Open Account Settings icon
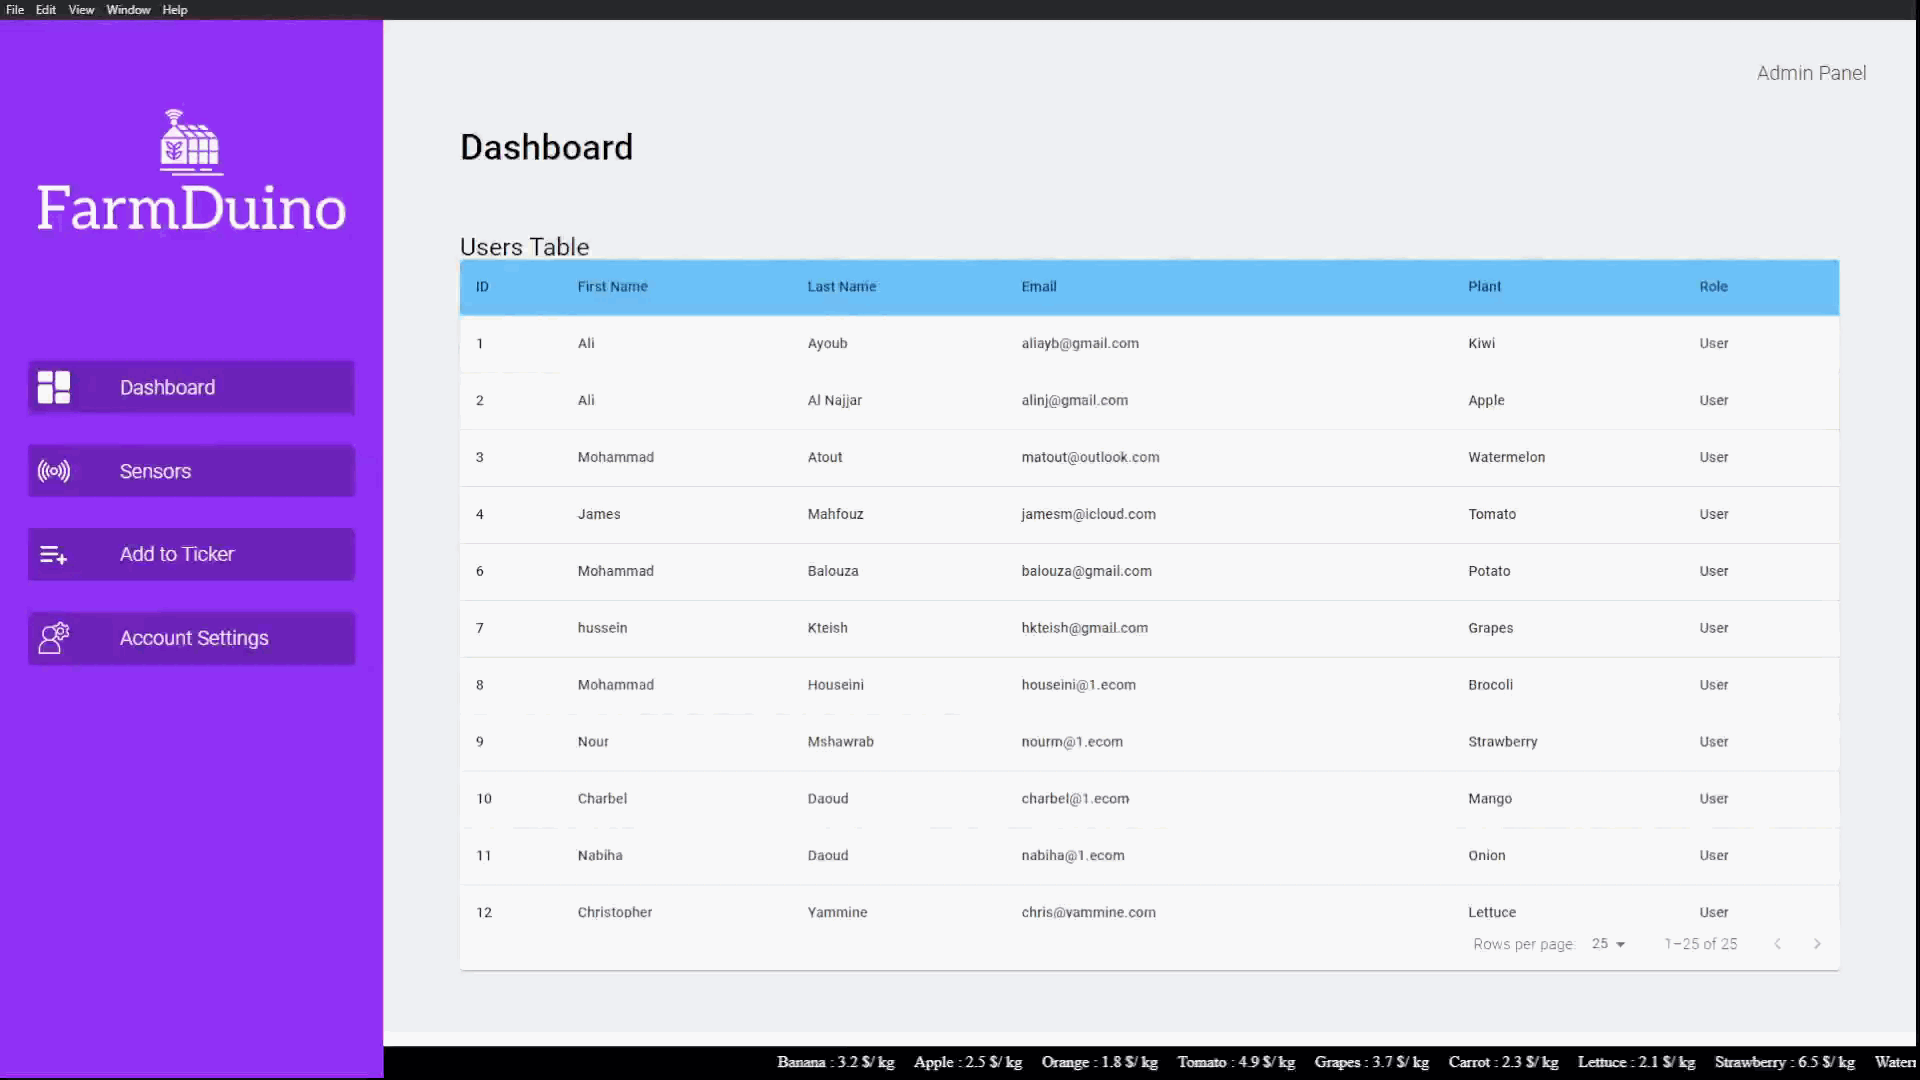Screen dimensions: 1920x1080 [x=53, y=638]
